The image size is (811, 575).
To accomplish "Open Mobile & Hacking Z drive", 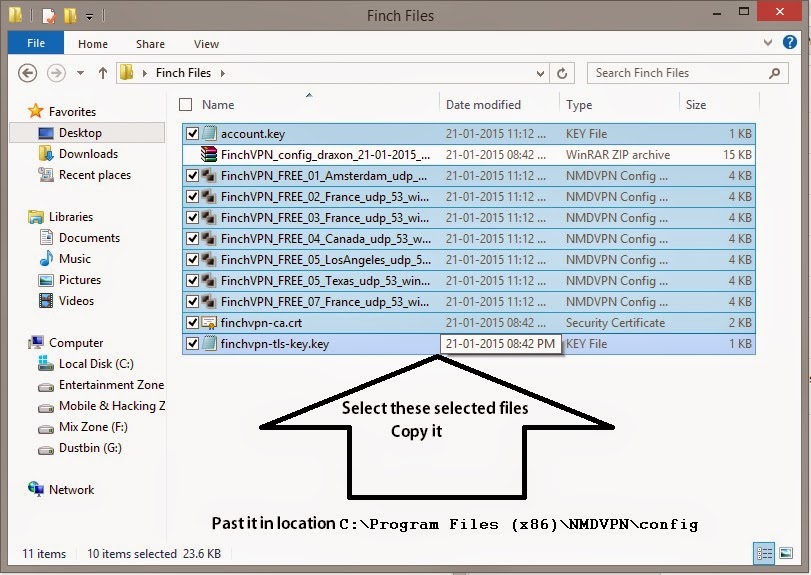I will click(112, 406).
